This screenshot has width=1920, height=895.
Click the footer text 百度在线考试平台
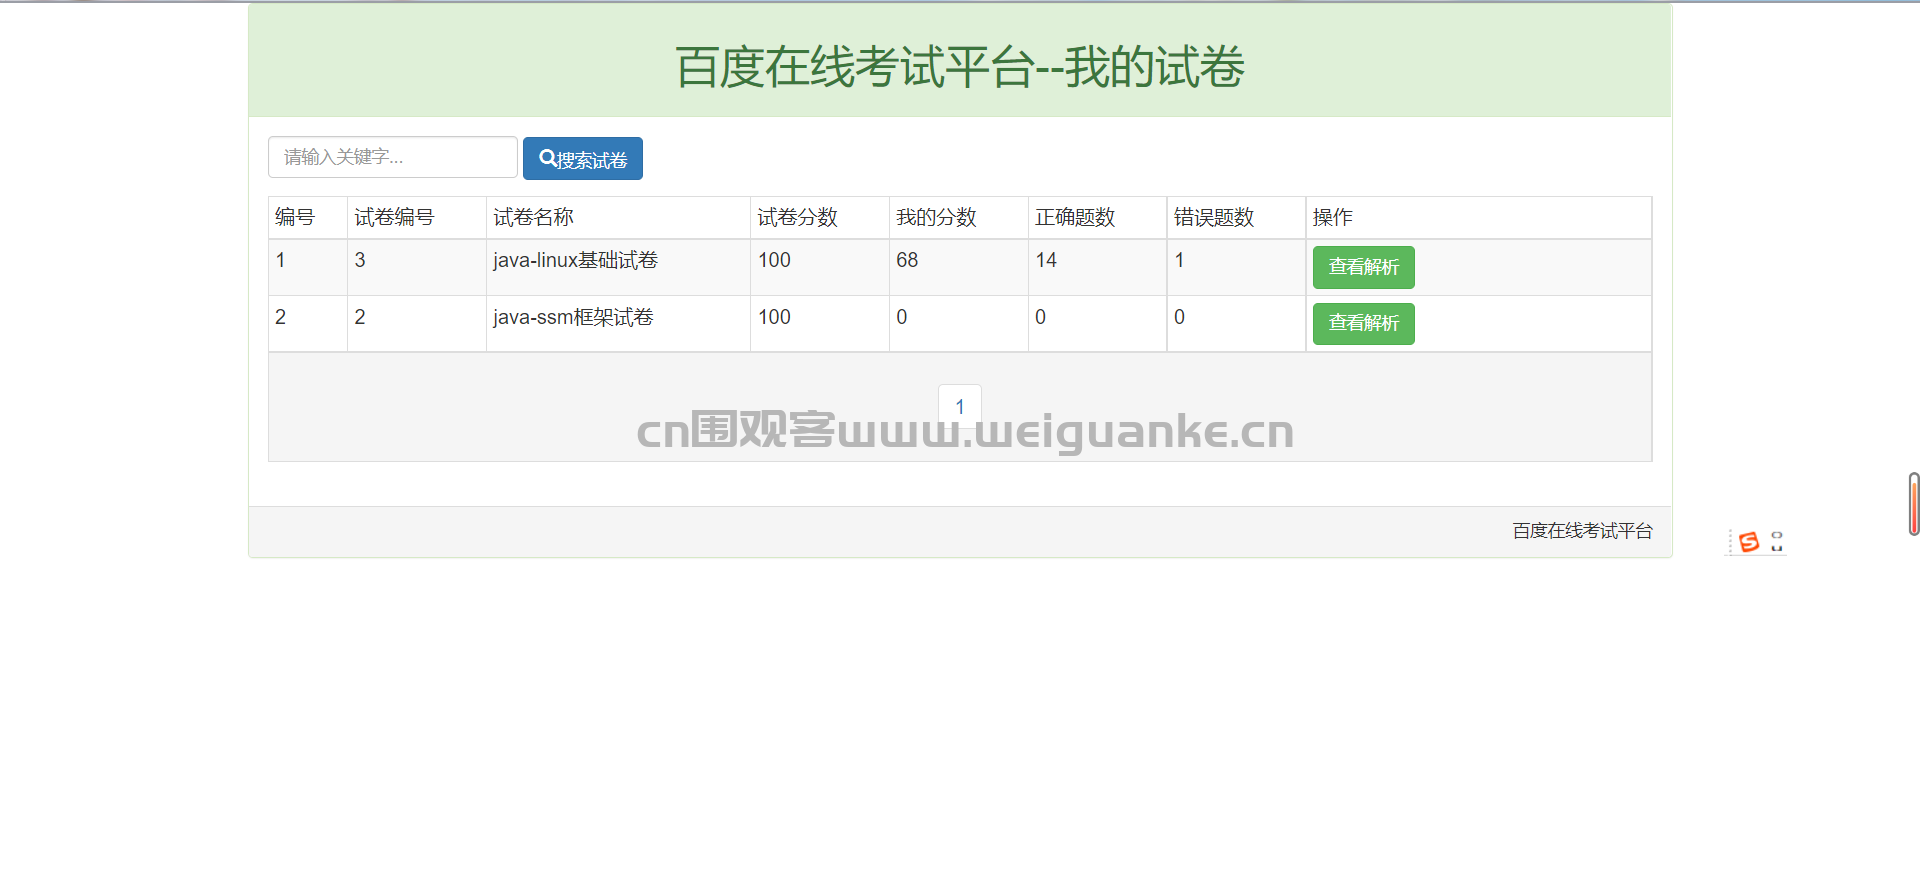1582,531
